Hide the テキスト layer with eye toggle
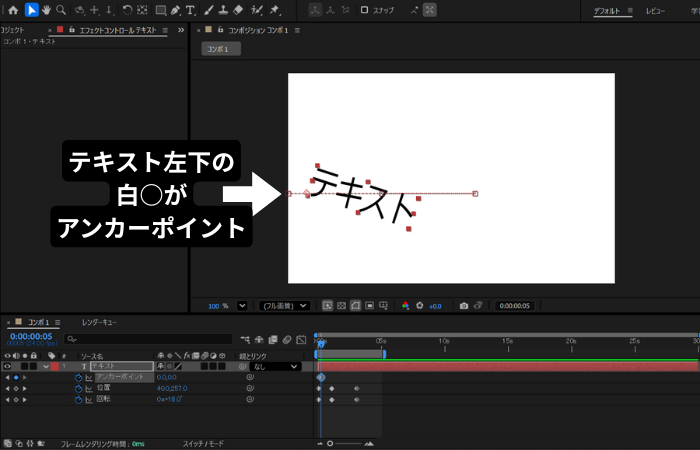The width and height of the screenshot is (700, 450). (7, 367)
